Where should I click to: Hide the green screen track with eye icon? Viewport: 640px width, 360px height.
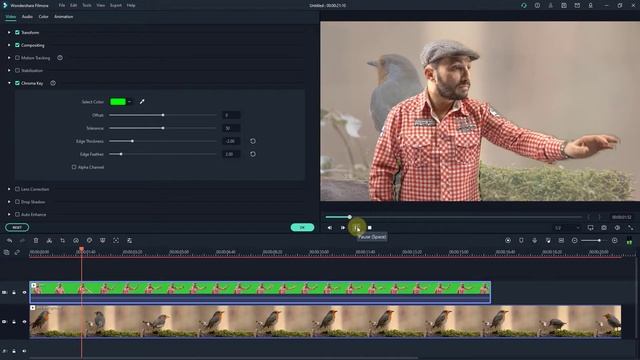[x=24, y=293]
